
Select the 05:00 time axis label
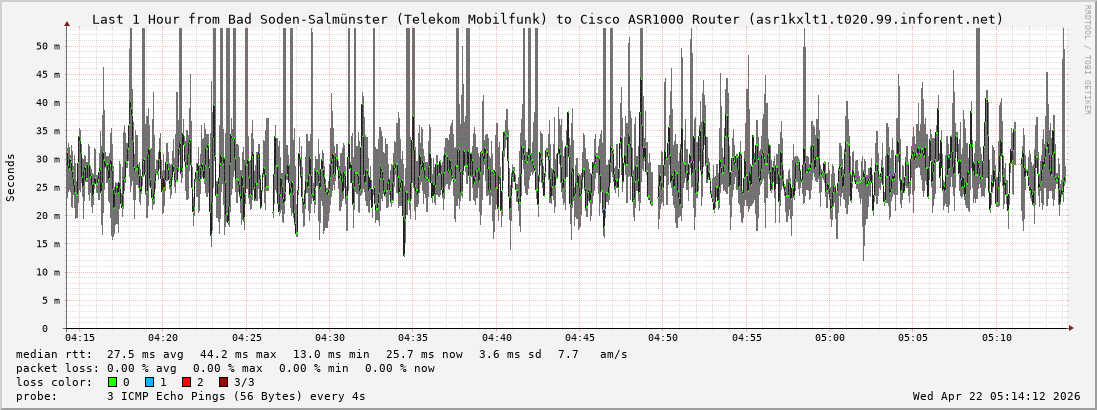tap(829, 338)
